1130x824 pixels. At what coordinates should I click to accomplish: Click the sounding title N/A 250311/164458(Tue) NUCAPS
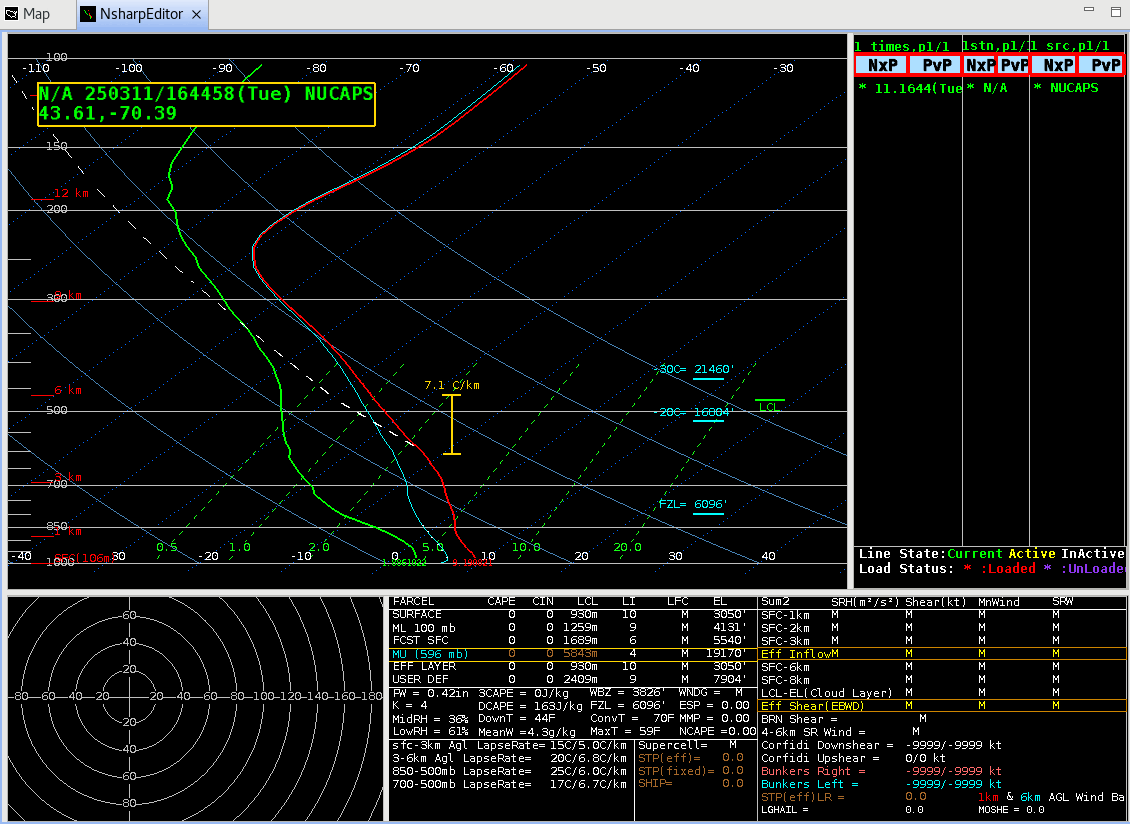[205, 94]
